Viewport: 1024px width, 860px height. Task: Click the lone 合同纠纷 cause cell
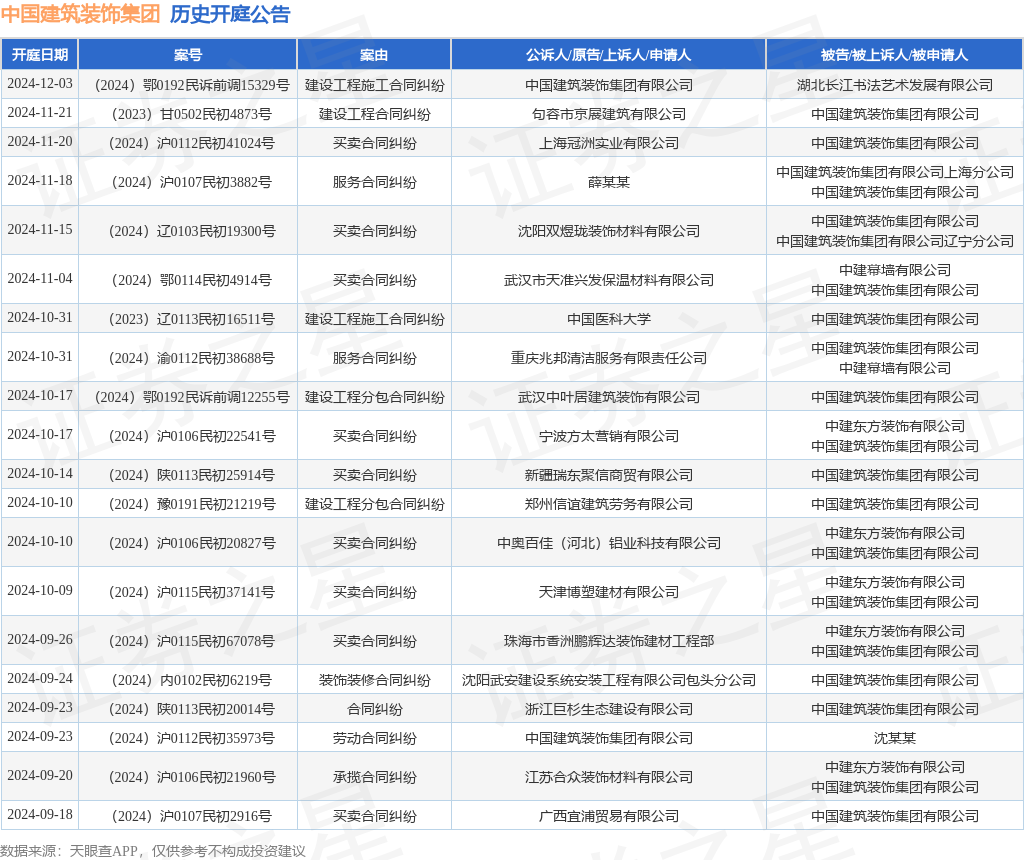(x=374, y=709)
